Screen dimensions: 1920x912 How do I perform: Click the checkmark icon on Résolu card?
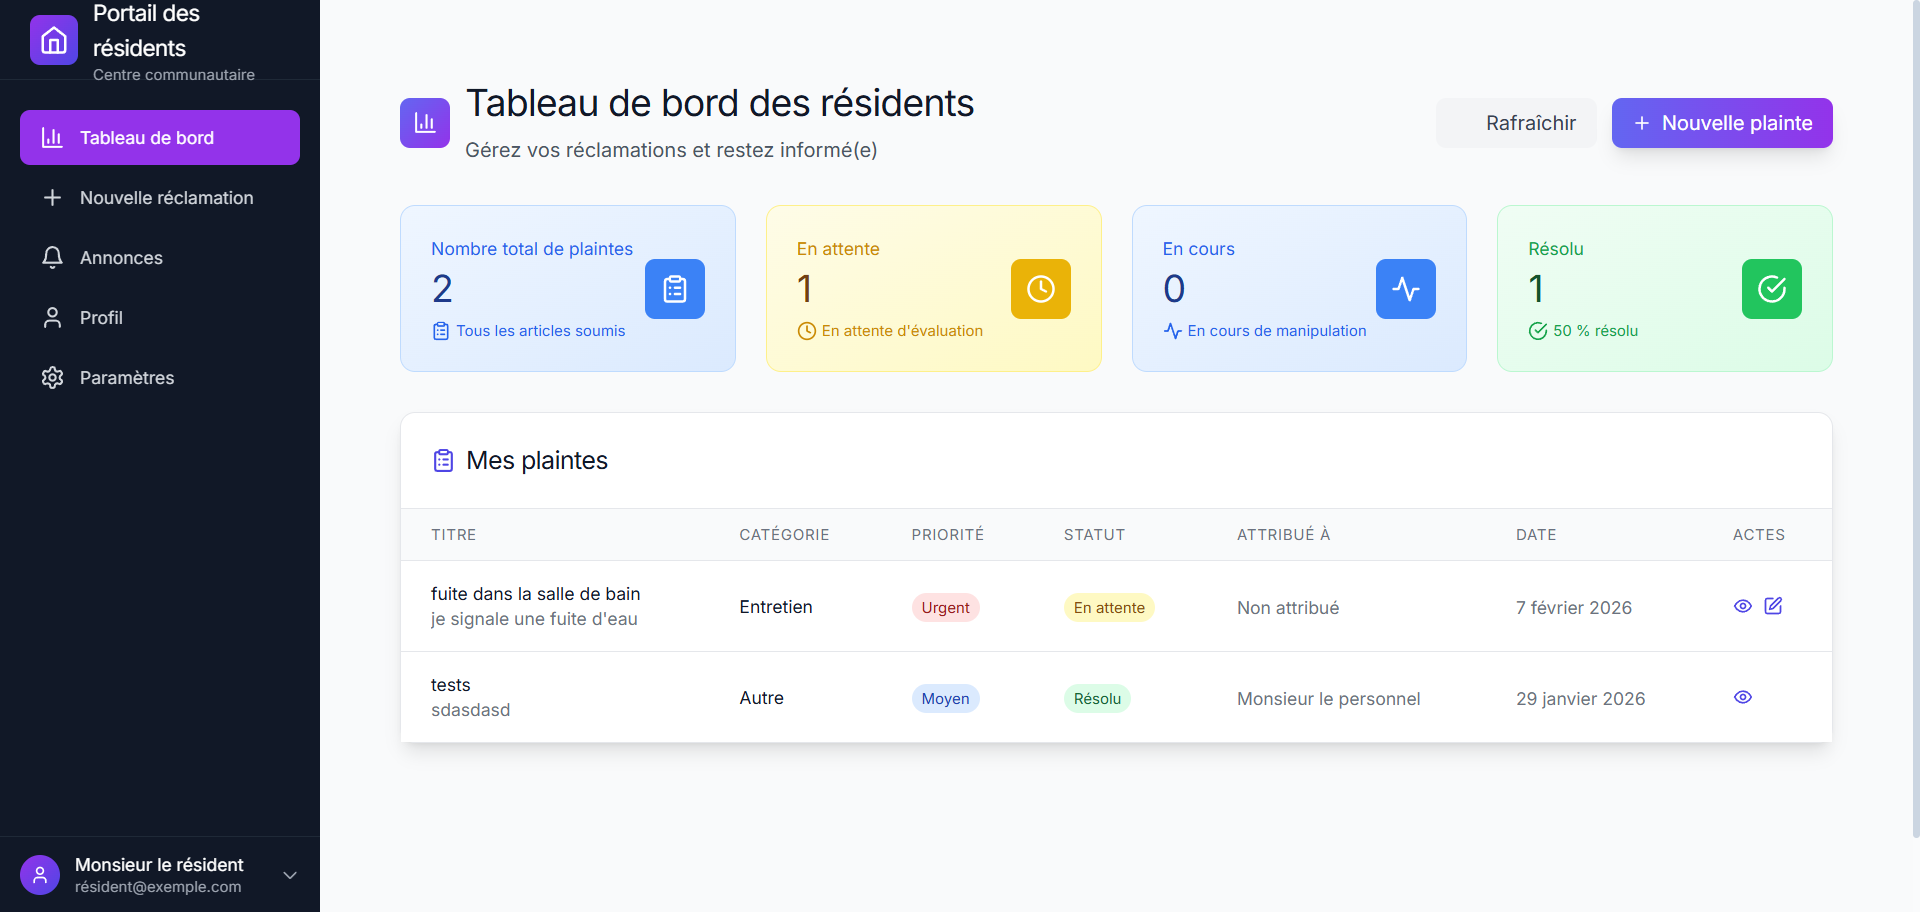[1771, 289]
